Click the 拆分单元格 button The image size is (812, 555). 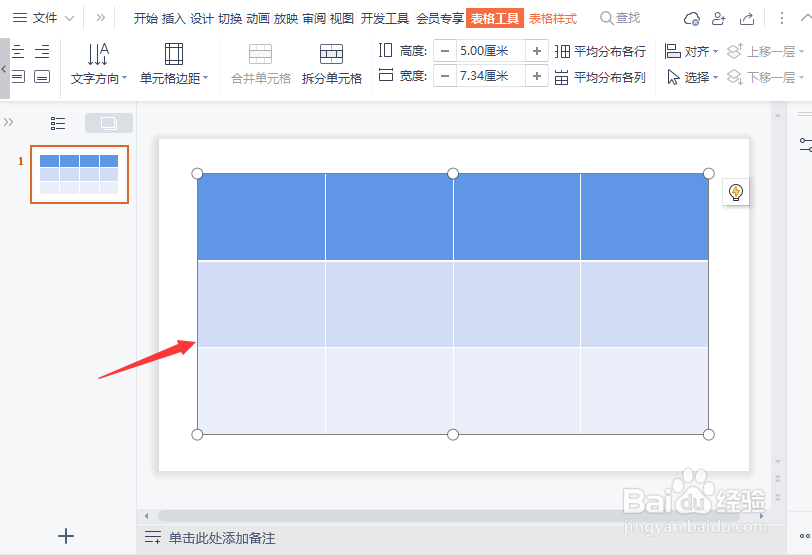coord(331,64)
